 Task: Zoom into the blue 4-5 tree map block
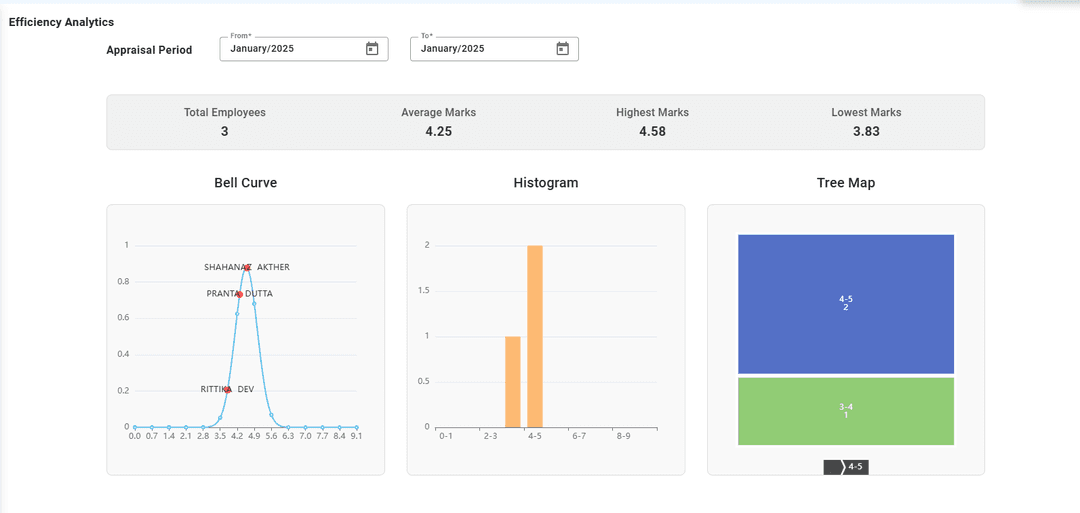coord(845,304)
